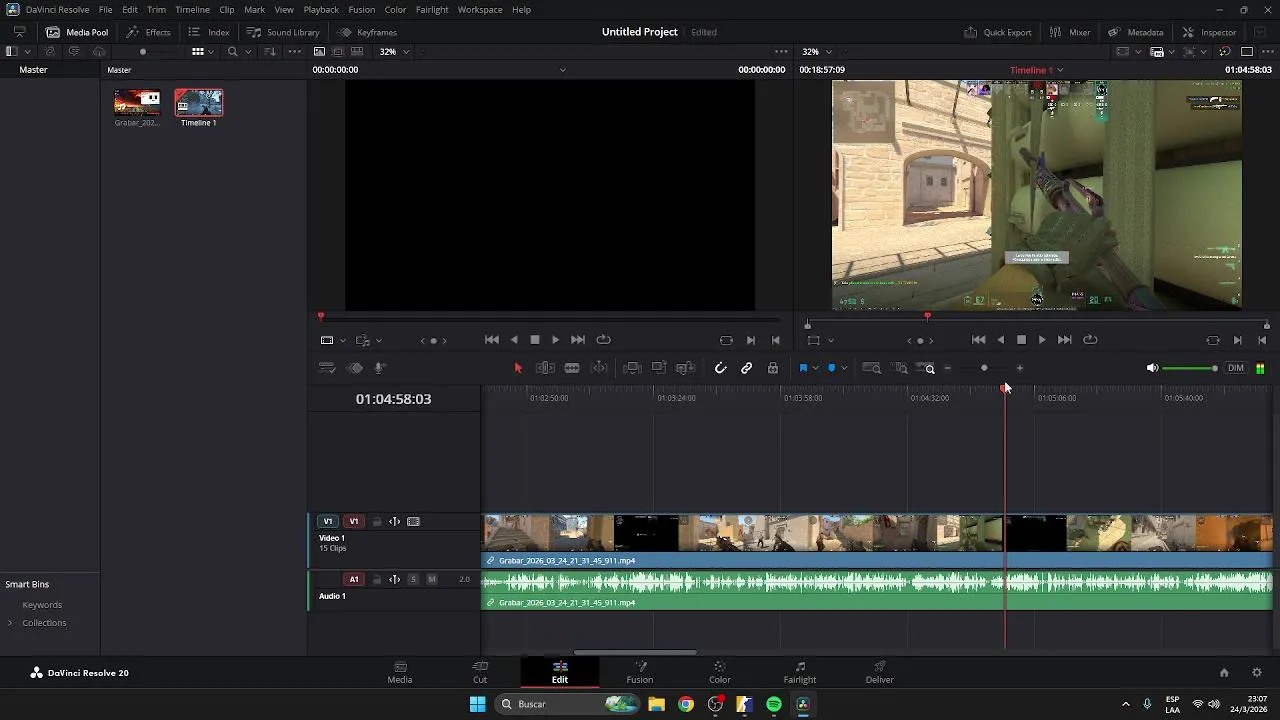This screenshot has width=1280, height=720.
Task: Click Quick Export button
Action: (x=998, y=32)
